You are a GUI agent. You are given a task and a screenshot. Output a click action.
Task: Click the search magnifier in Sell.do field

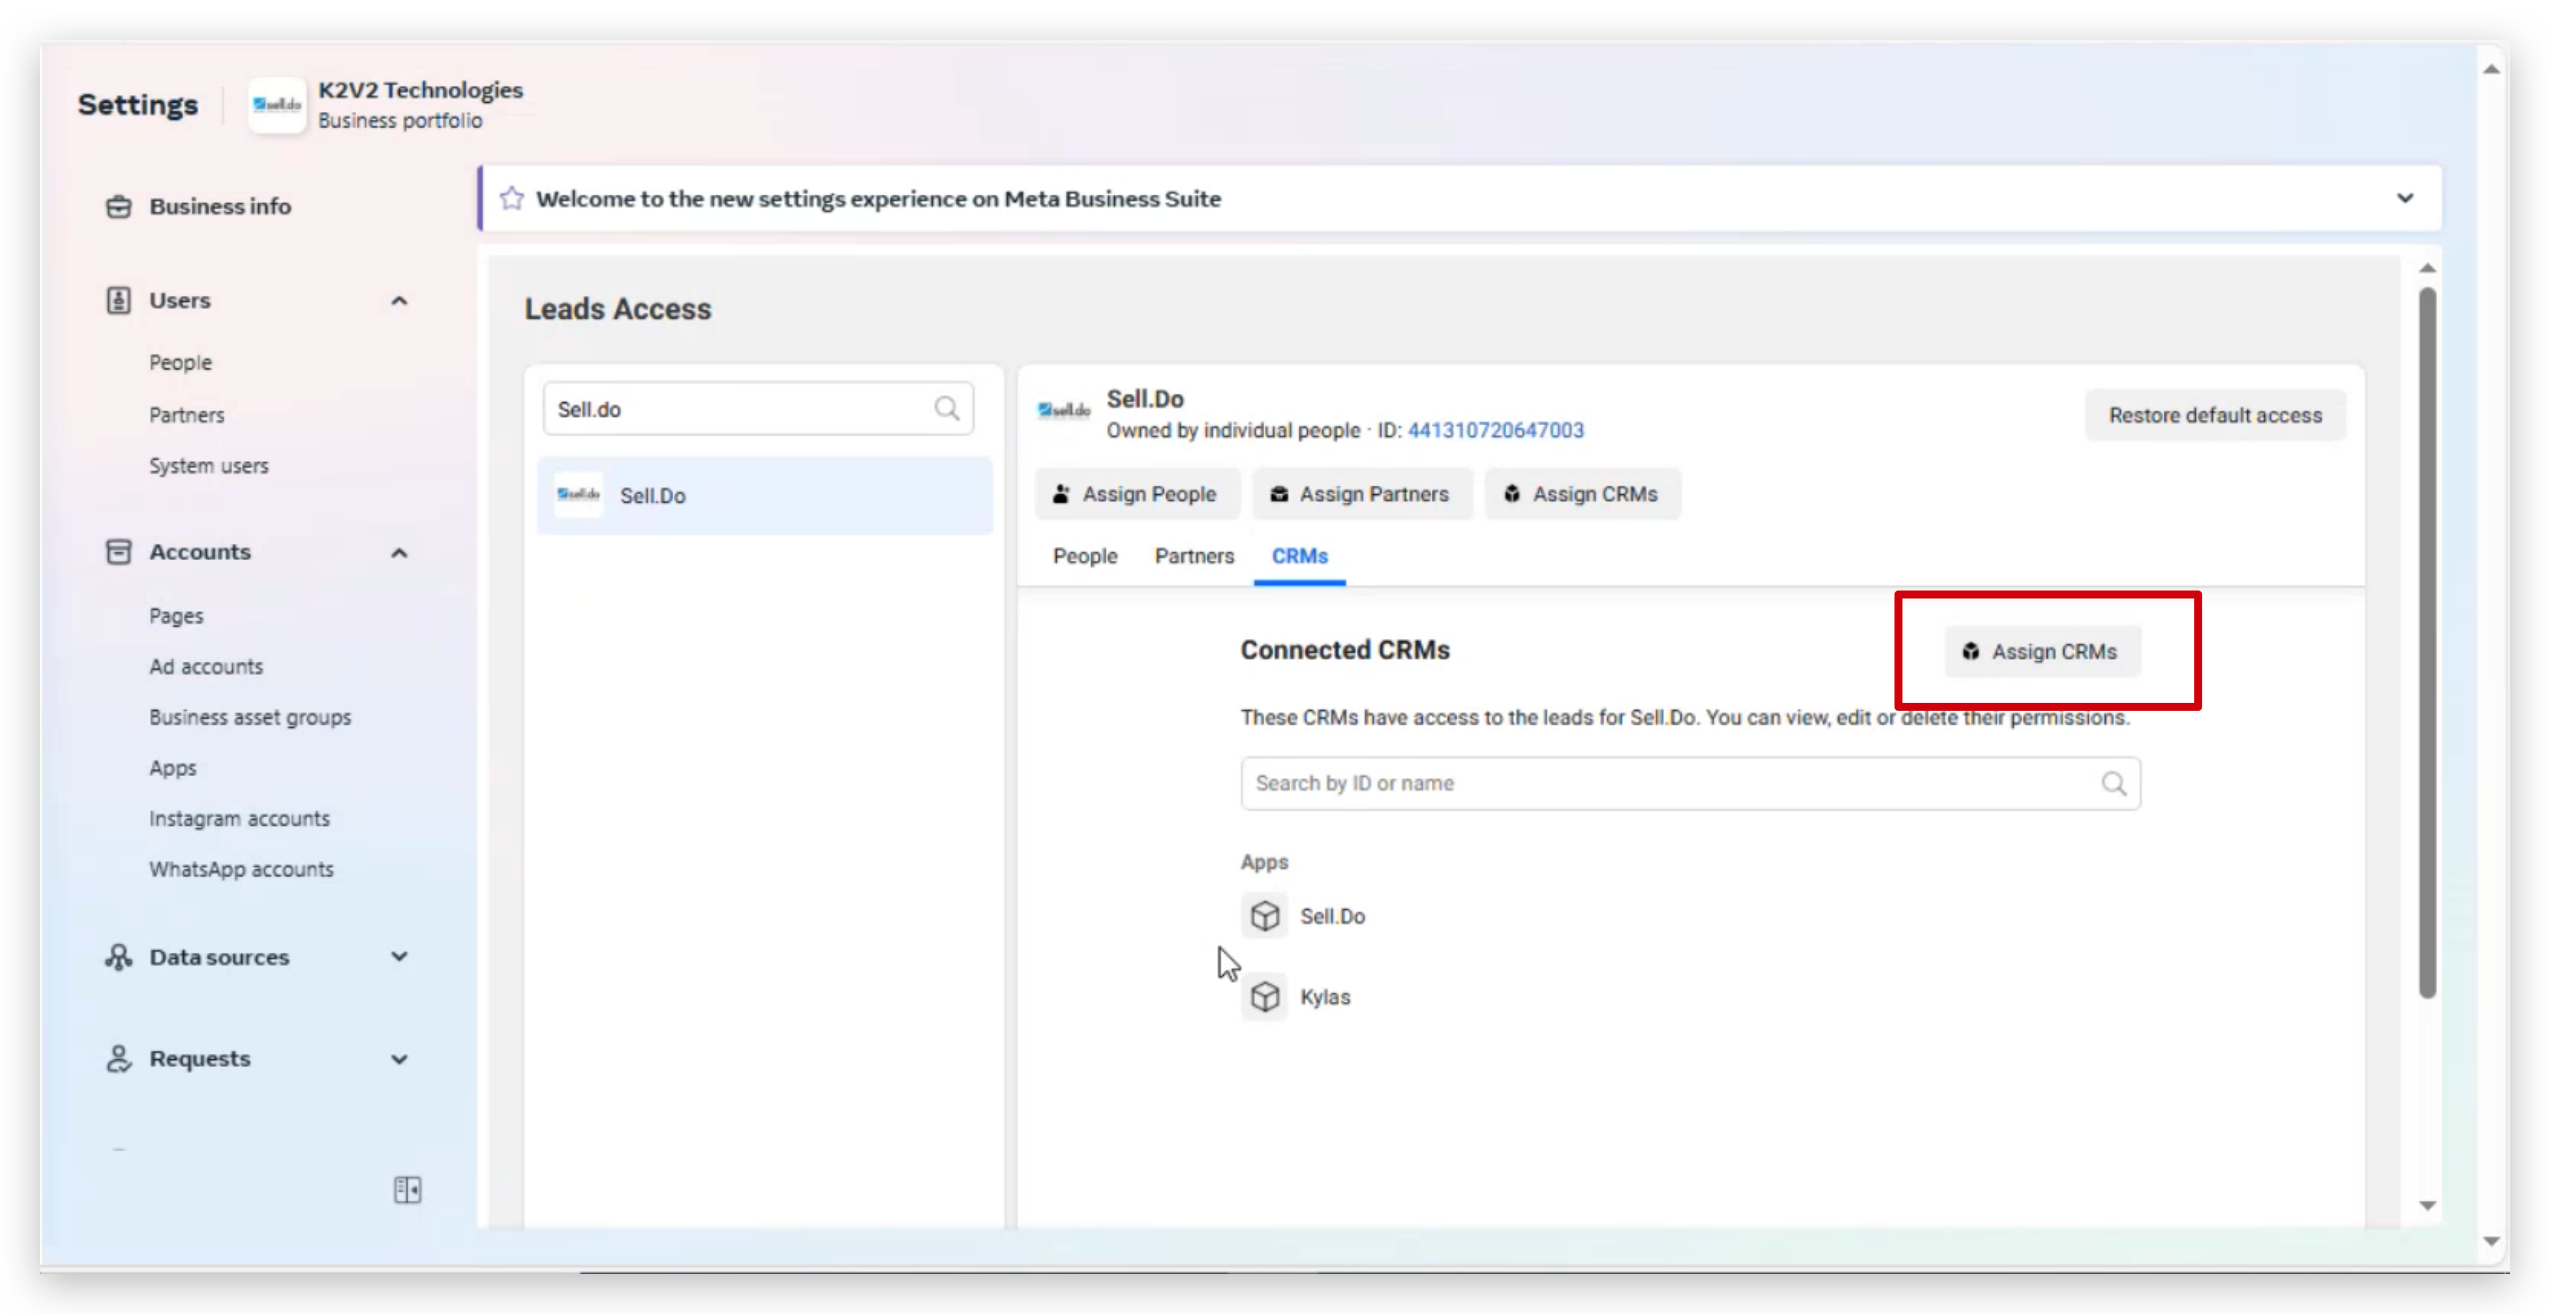(946, 408)
